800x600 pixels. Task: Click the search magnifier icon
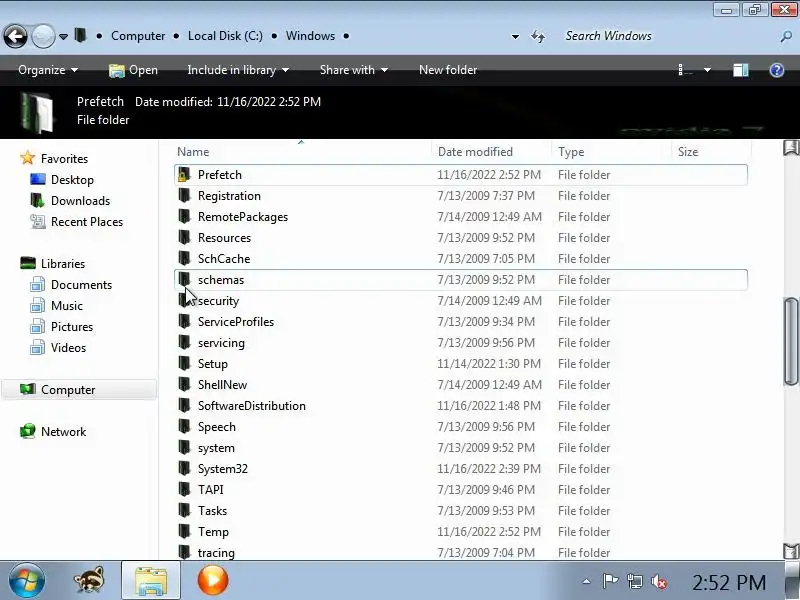click(786, 36)
